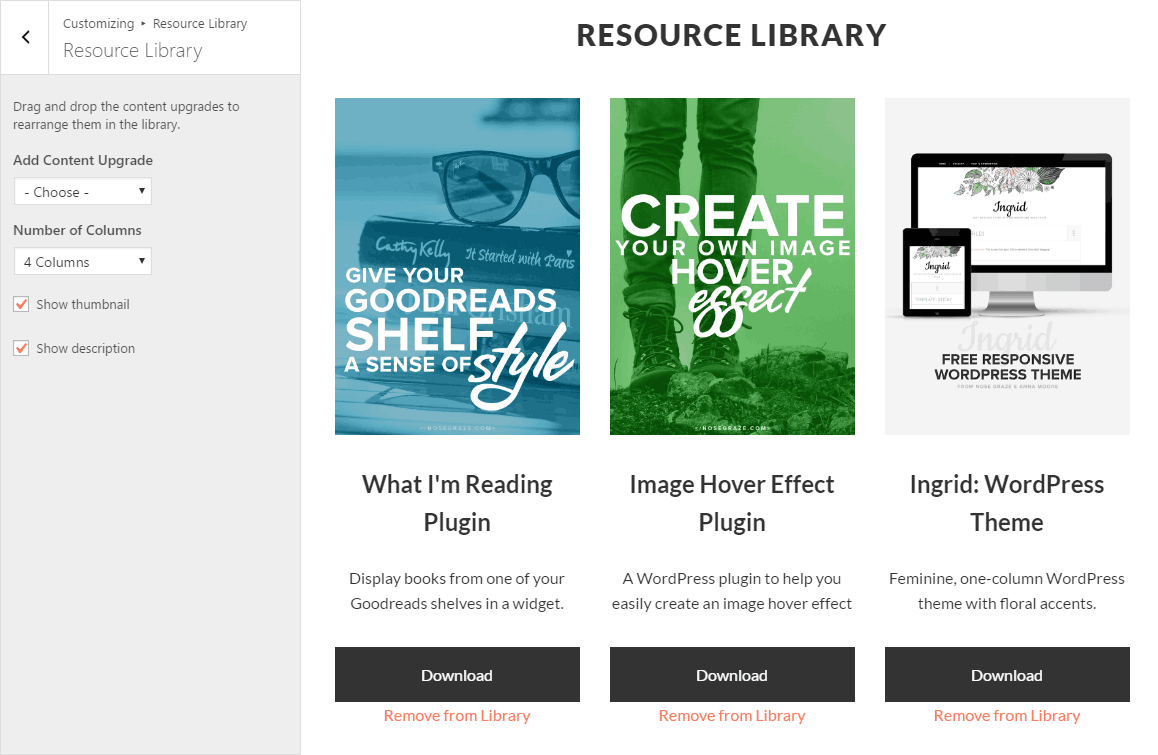Open the Image Hover Effect Plugin title
1158x755 pixels.
click(732, 503)
